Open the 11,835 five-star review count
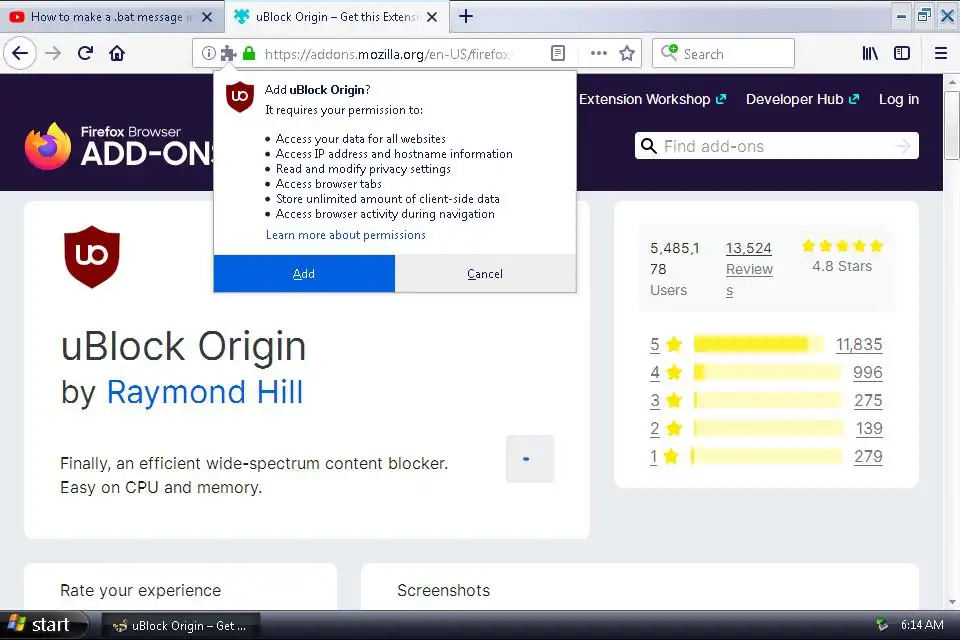960x640 pixels. pos(859,344)
